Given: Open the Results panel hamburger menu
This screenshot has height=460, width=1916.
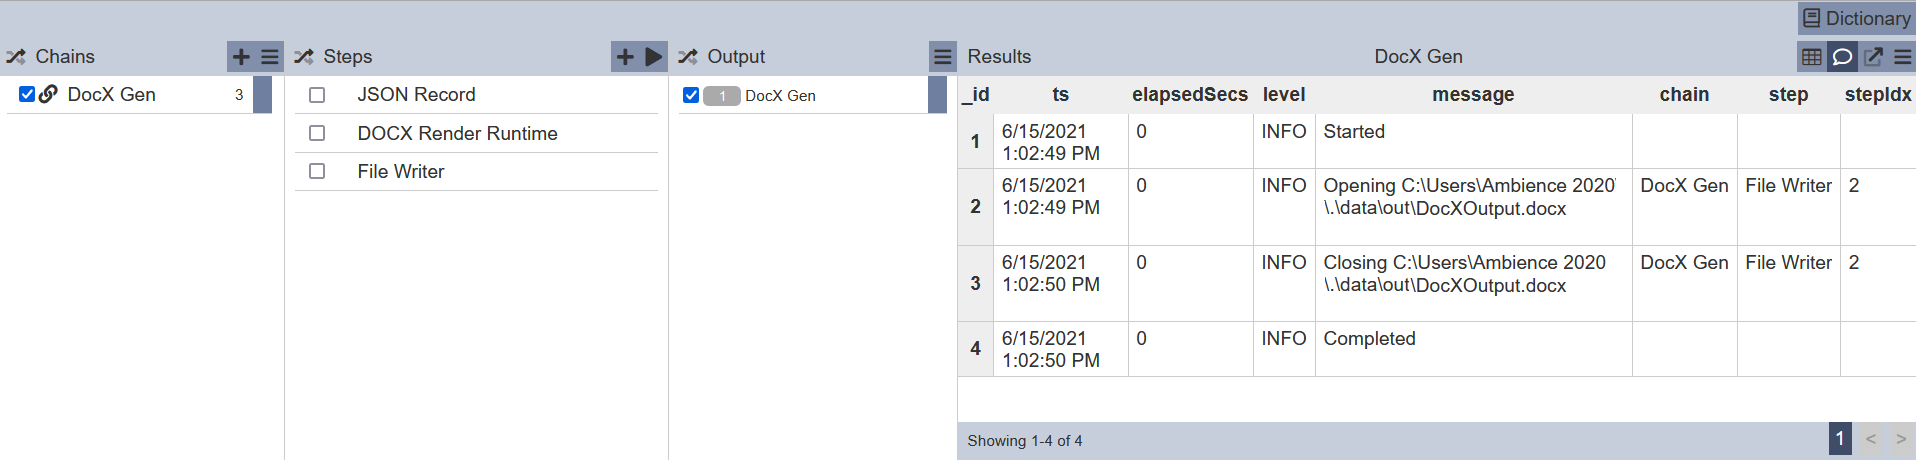Looking at the screenshot, I should [x=1902, y=57].
